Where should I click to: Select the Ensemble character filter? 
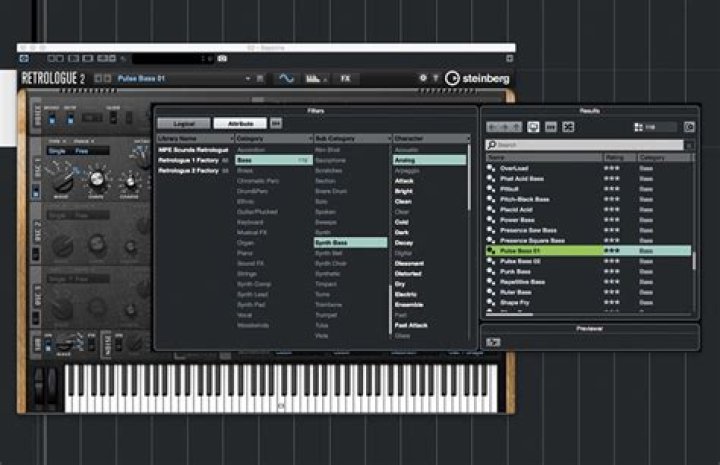click(409, 304)
